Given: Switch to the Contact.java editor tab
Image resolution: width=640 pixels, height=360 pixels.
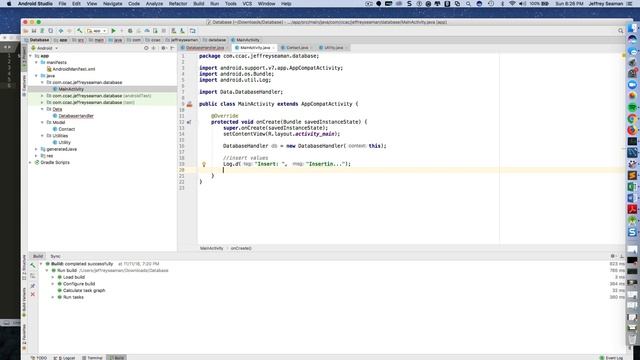Looking at the screenshot, I should point(297,48).
